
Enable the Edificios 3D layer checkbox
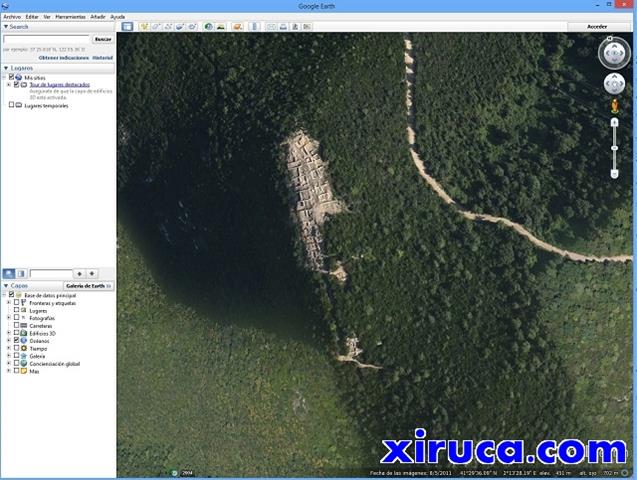(x=16, y=333)
